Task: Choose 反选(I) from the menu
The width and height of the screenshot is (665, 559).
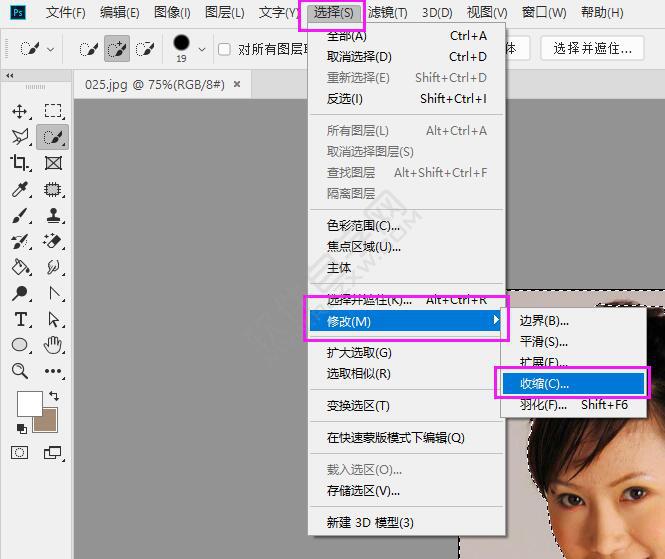Action: coord(406,98)
